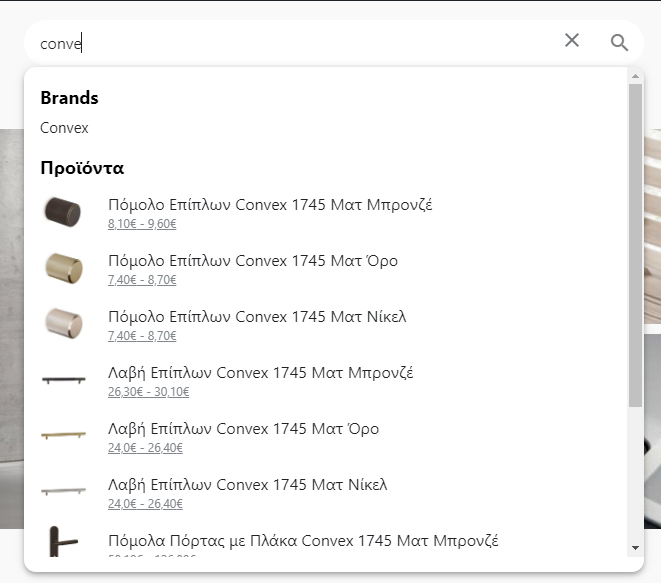Click the 26,30€ - 30,10€ price link
661x583 pixels.
pyautogui.click(x=148, y=392)
